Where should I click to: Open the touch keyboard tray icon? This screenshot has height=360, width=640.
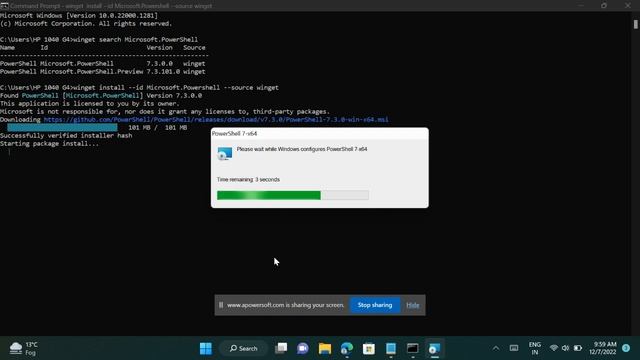click(514, 348)
